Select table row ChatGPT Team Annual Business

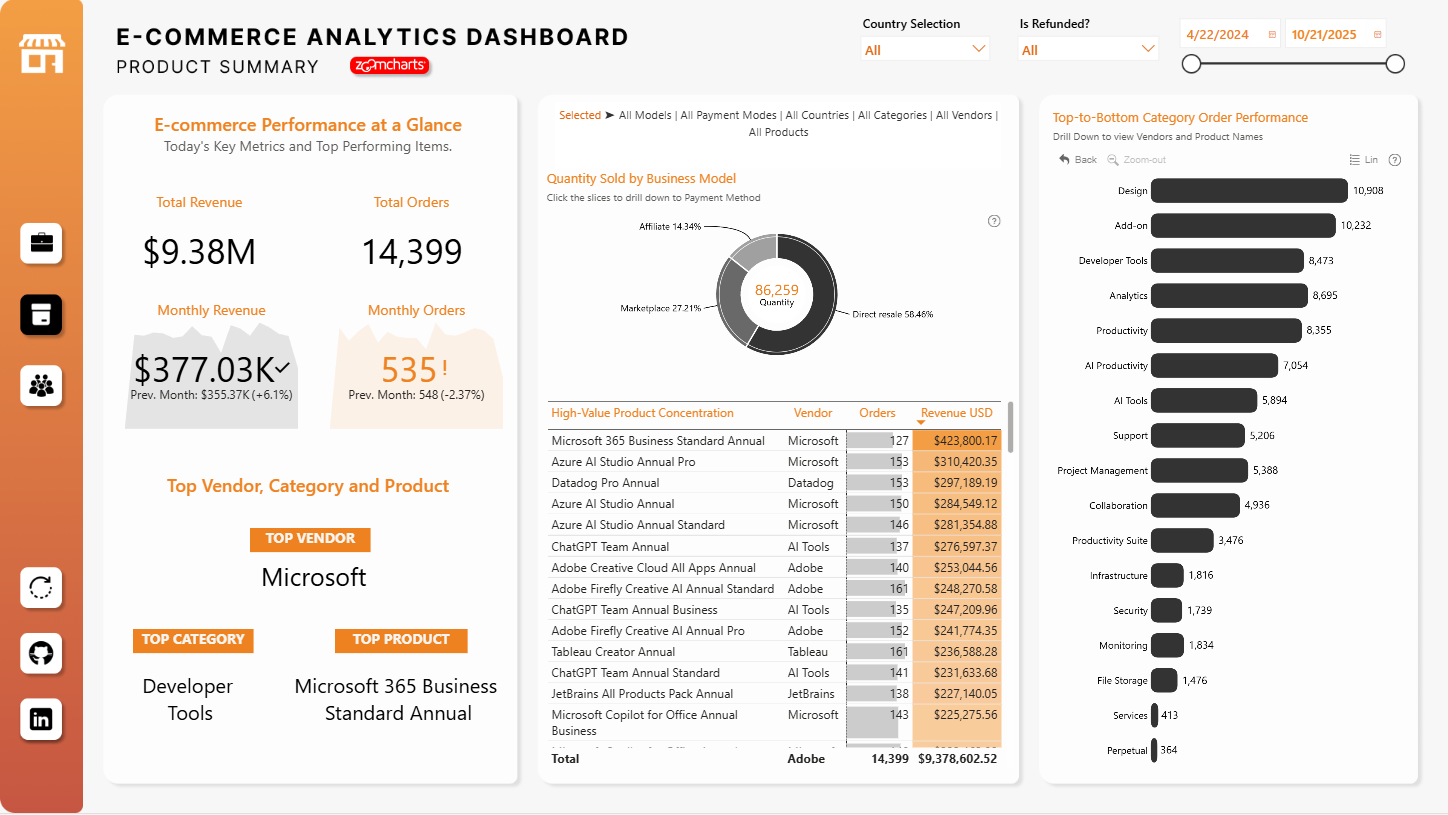775,610
